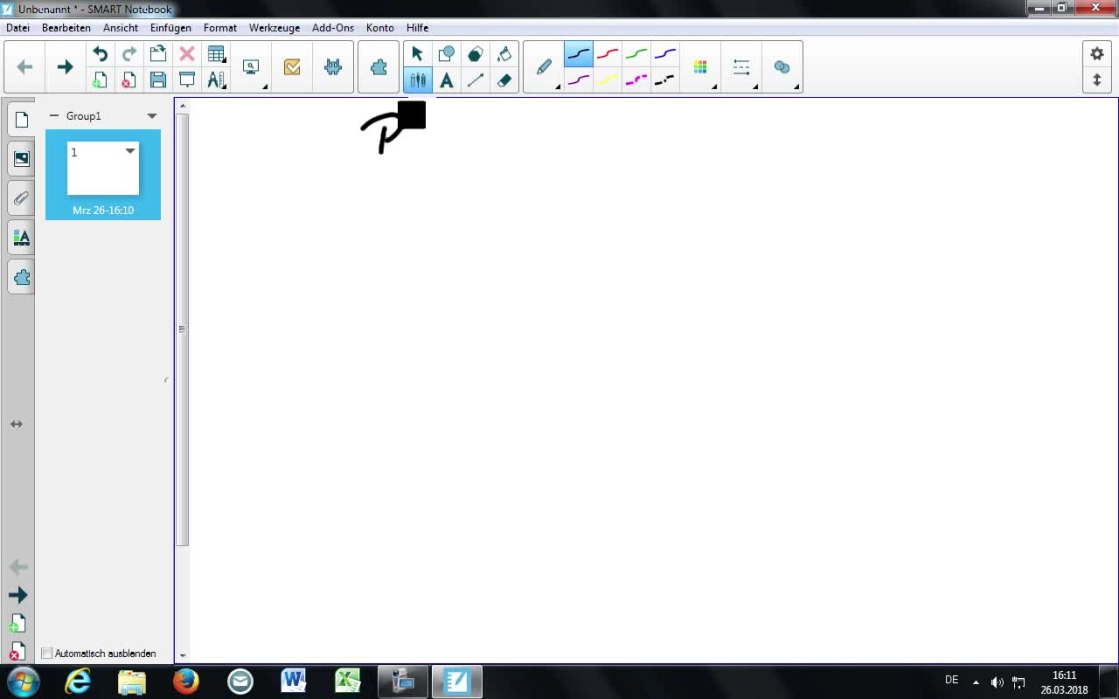Screen dimensions: 1119x699
Task: Open the Einfügen menu
Action: [171, 28]
